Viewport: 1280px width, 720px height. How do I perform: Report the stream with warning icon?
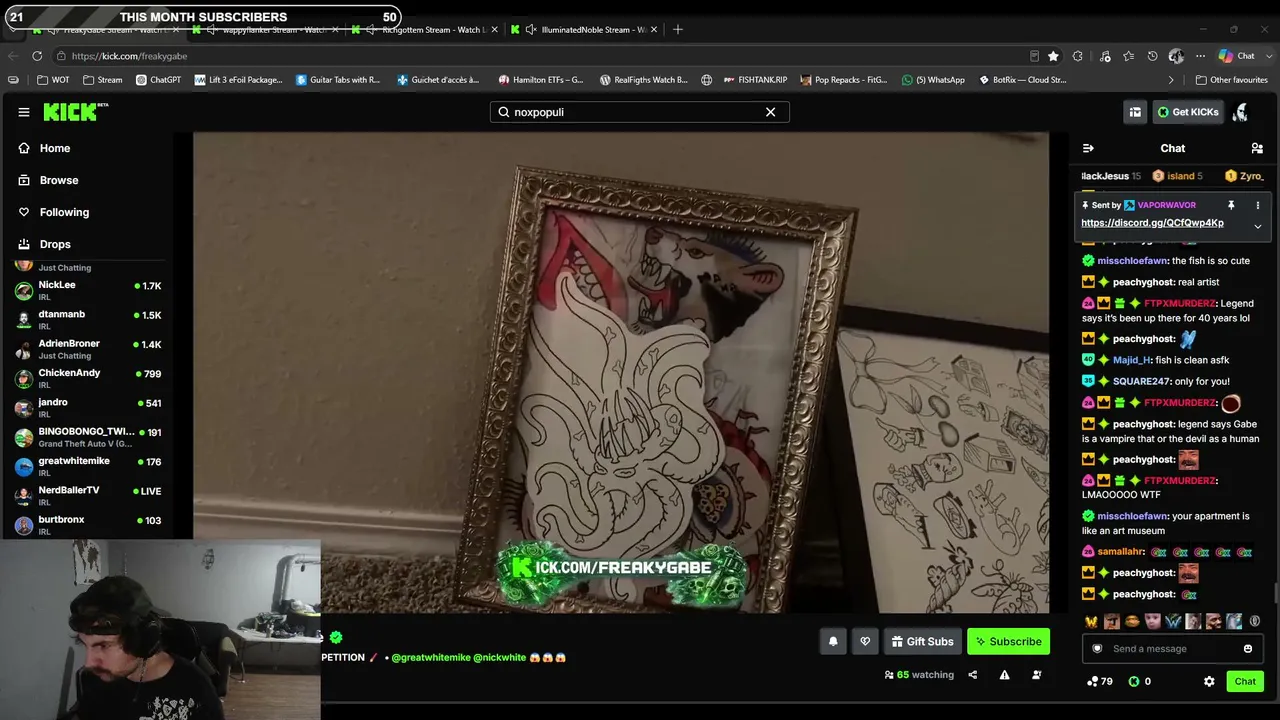tap(1004, 675)
